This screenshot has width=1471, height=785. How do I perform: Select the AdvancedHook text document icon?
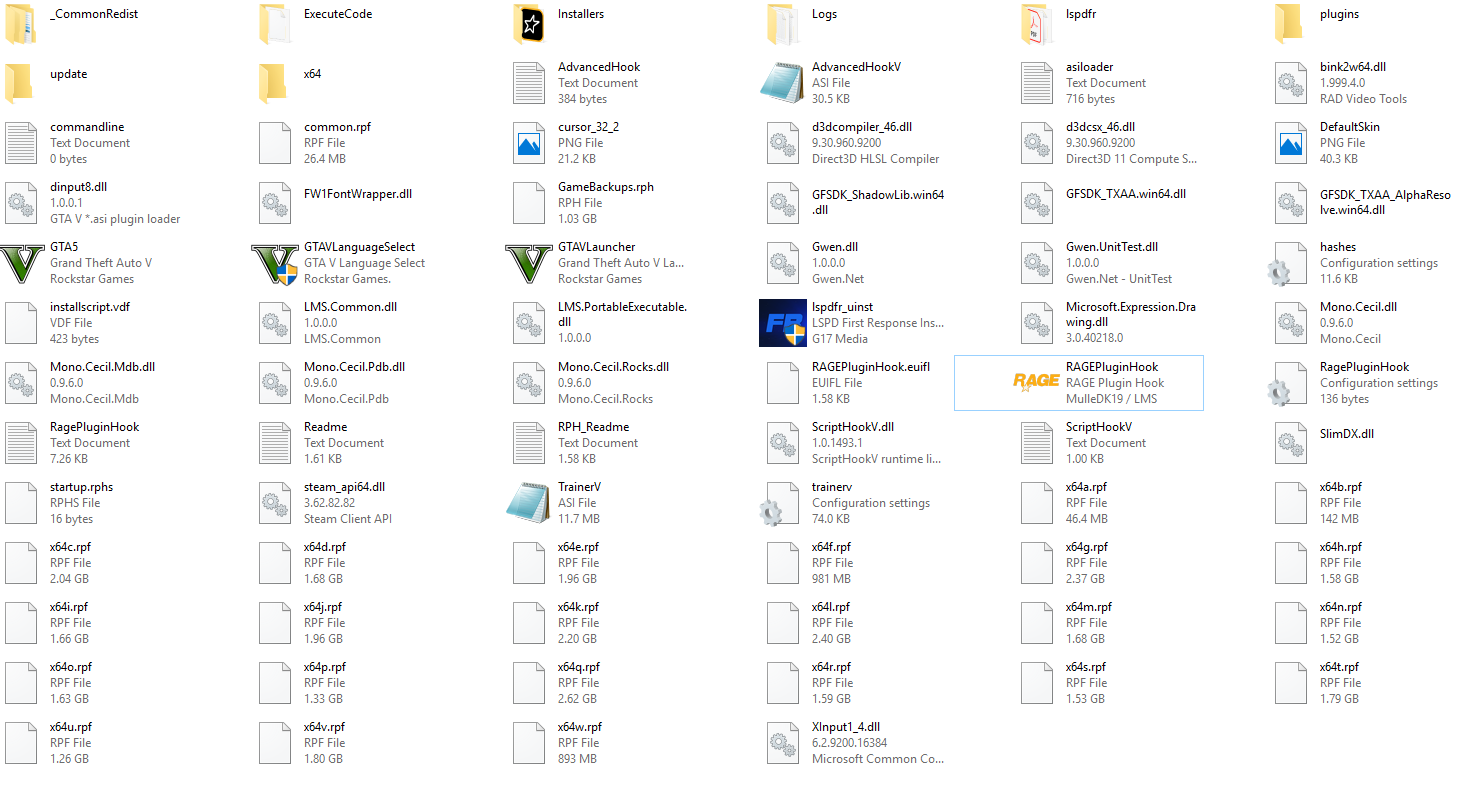click(x=528, y=83)
